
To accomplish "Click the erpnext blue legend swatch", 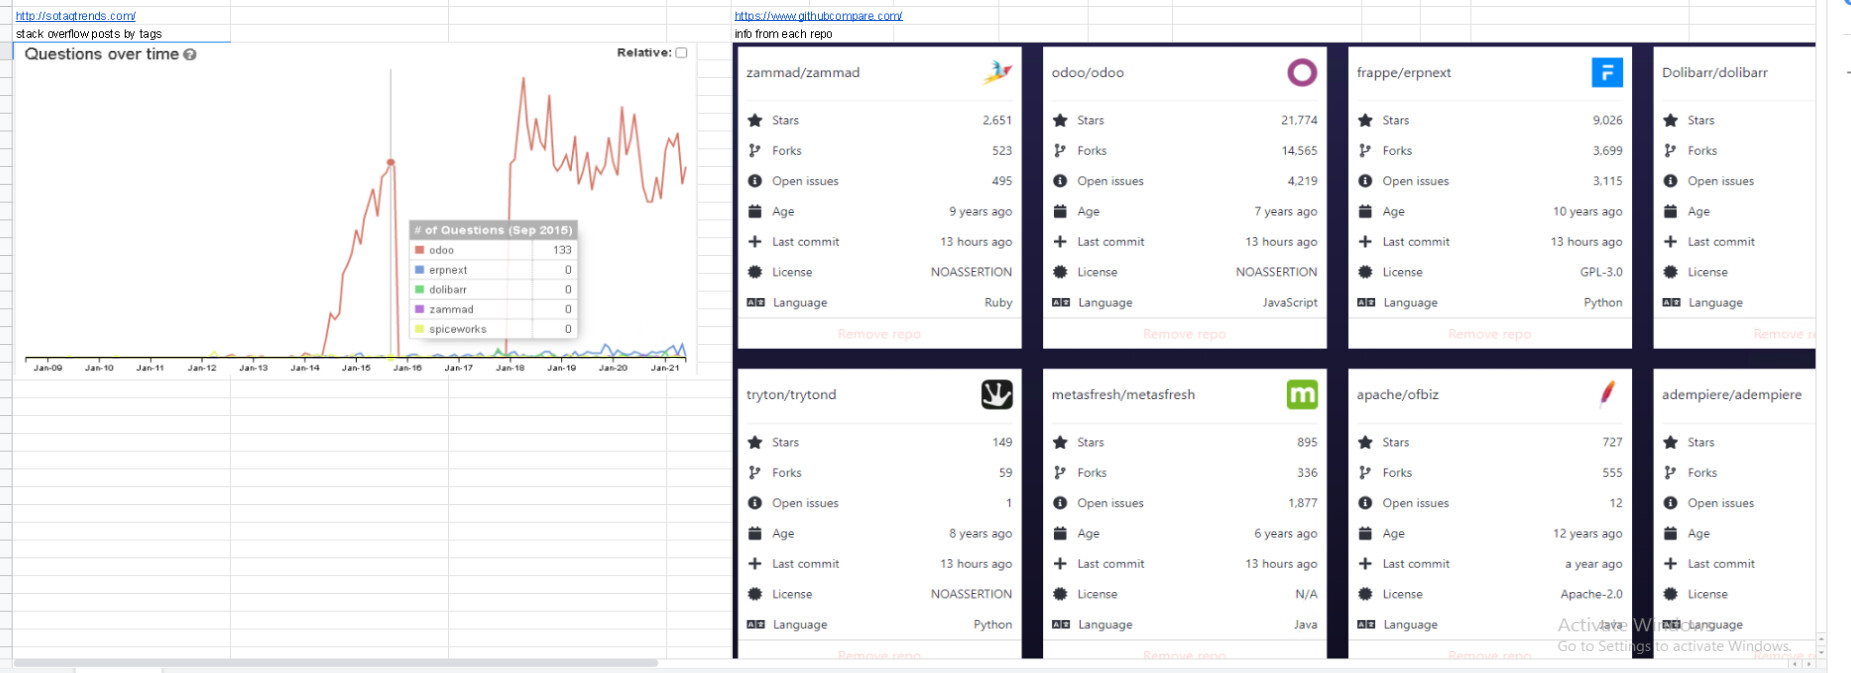I will [420, 270].
